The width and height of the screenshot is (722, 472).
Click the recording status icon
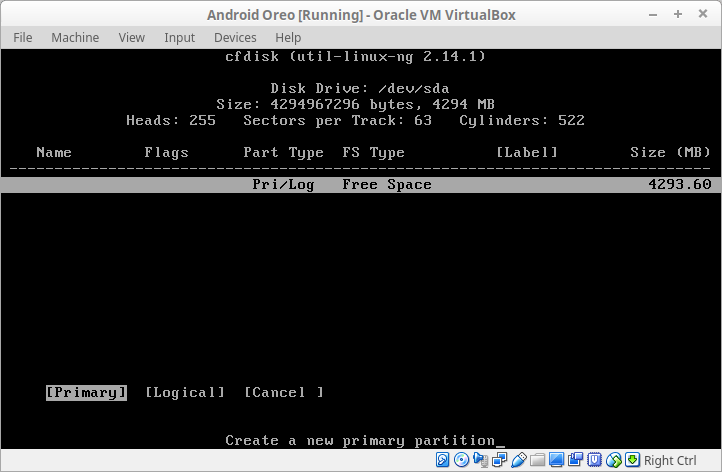[575, 460]
